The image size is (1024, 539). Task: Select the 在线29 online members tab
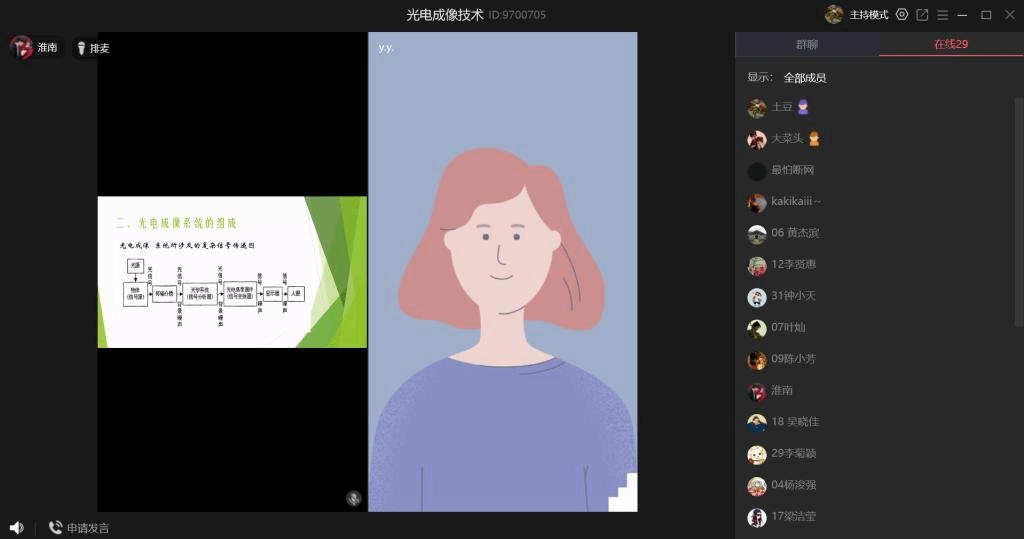[x=950, y=44]
